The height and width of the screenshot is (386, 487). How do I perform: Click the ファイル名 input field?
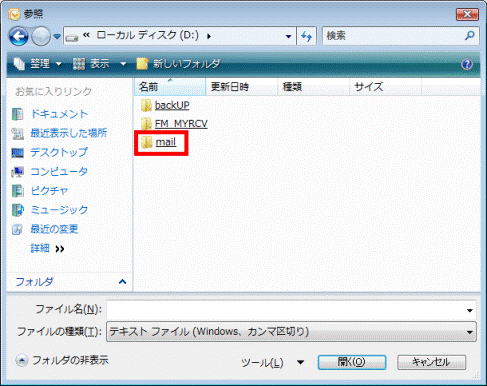pos(286,310)
